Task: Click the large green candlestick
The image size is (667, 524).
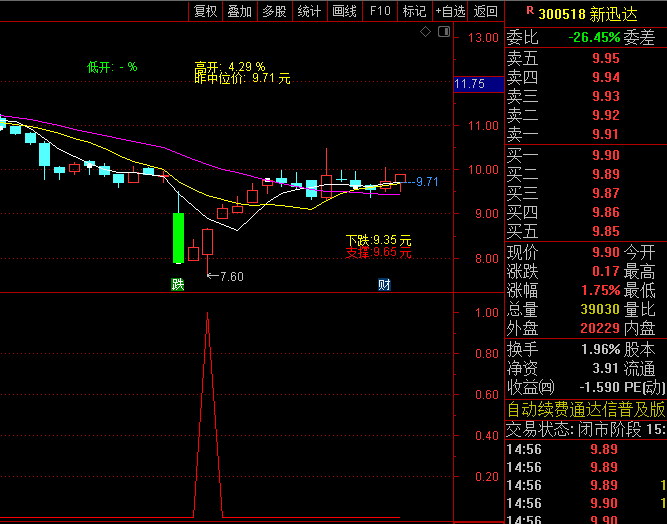Action: click(178, 238)
